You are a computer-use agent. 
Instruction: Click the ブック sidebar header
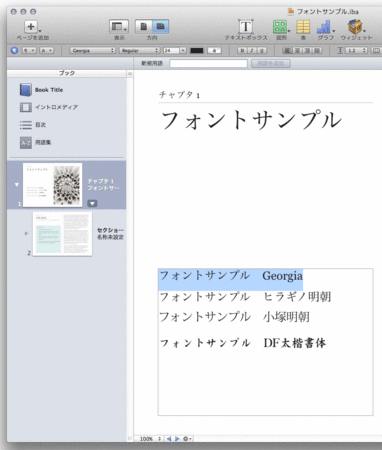point(67,73)
